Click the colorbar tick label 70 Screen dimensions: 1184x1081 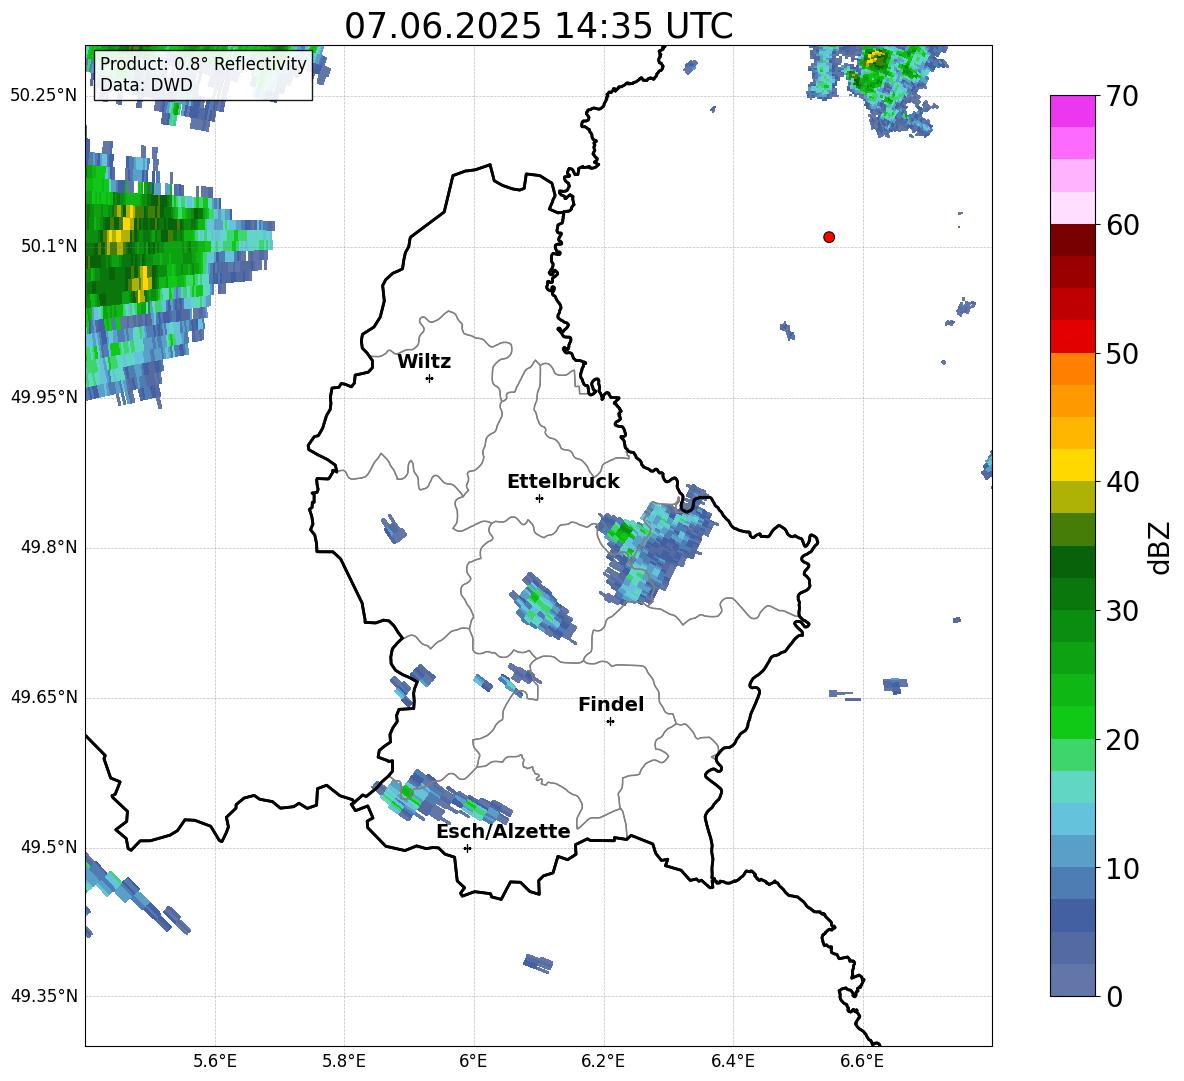1122,96
